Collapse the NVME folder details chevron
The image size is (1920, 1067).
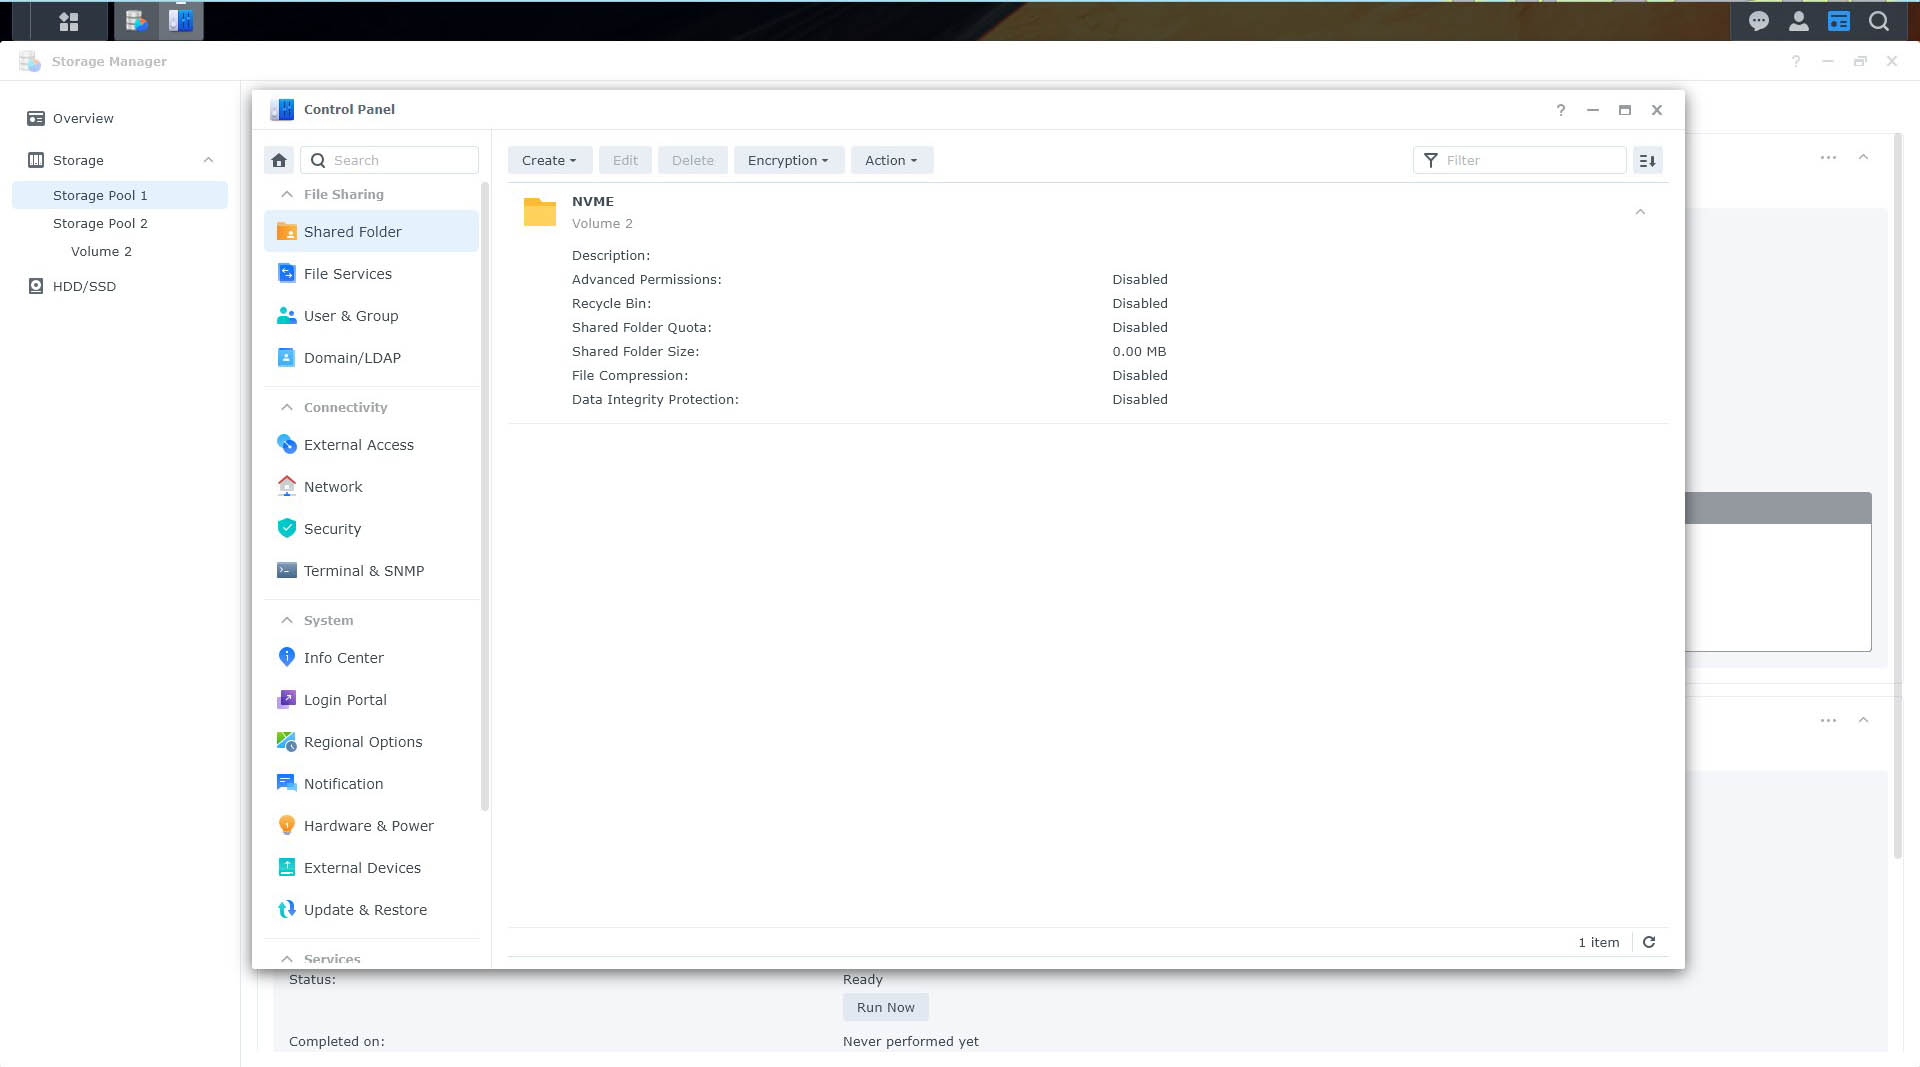(1640, 212)
